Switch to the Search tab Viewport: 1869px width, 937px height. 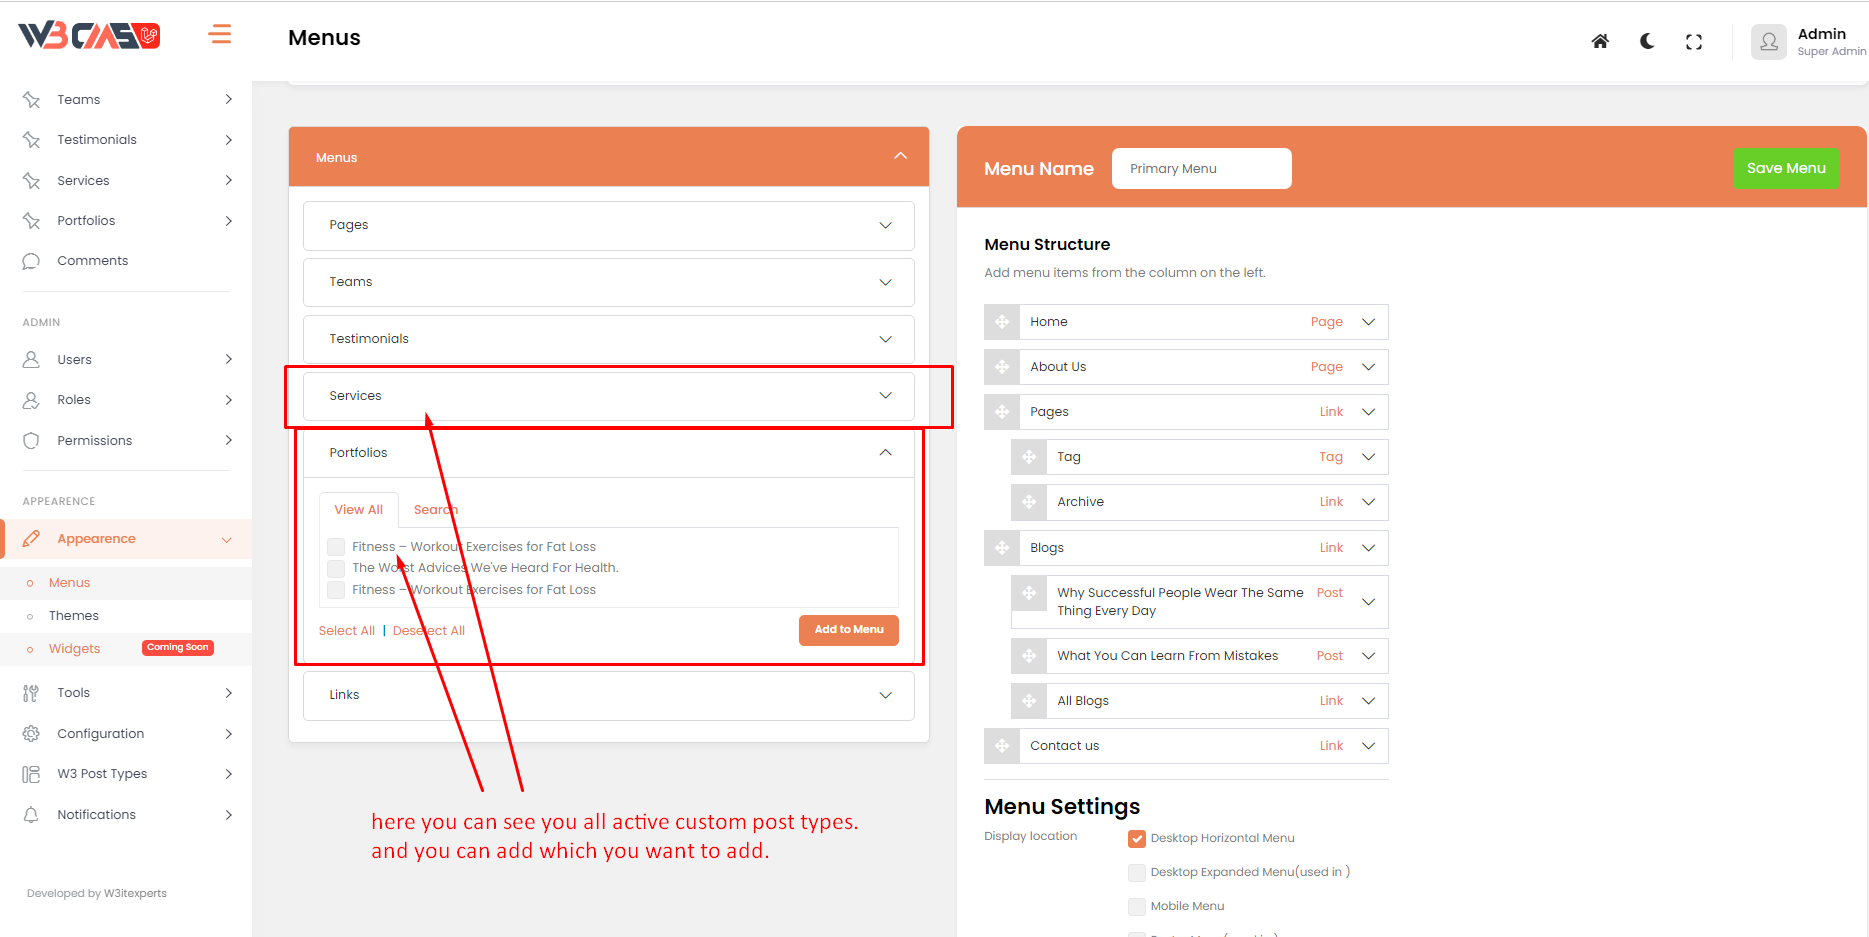(x=435, y=510)
